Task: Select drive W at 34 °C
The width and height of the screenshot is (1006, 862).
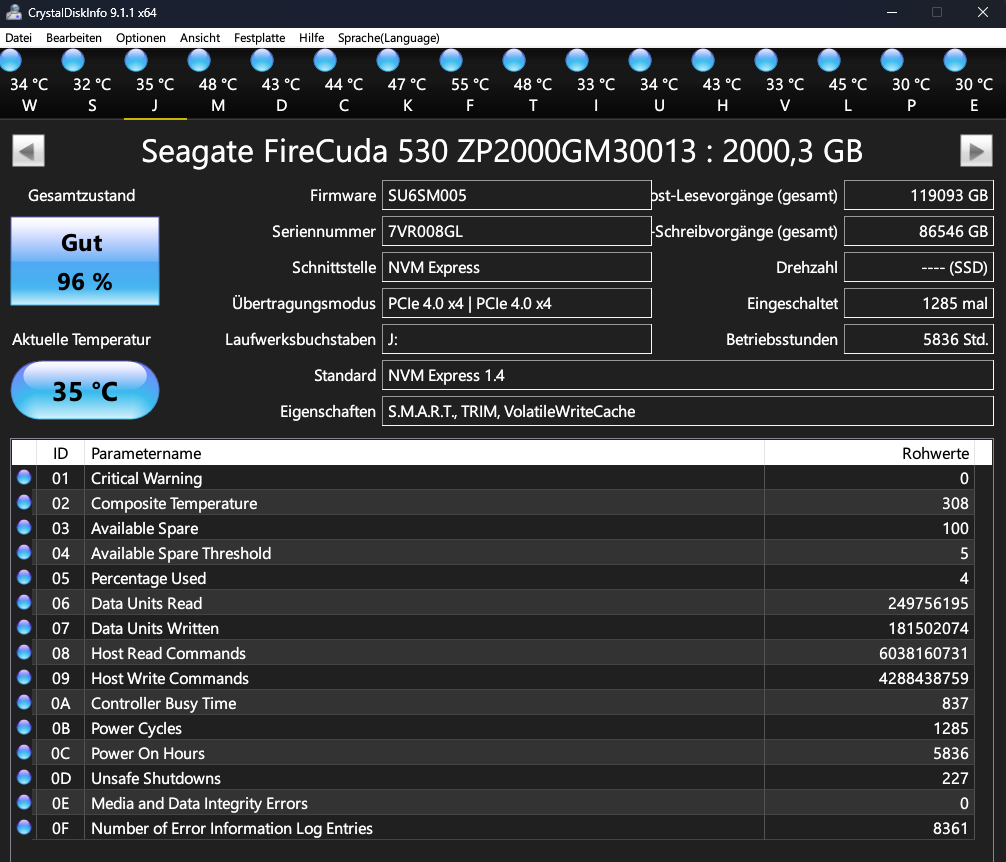Action: pos(29,83)
